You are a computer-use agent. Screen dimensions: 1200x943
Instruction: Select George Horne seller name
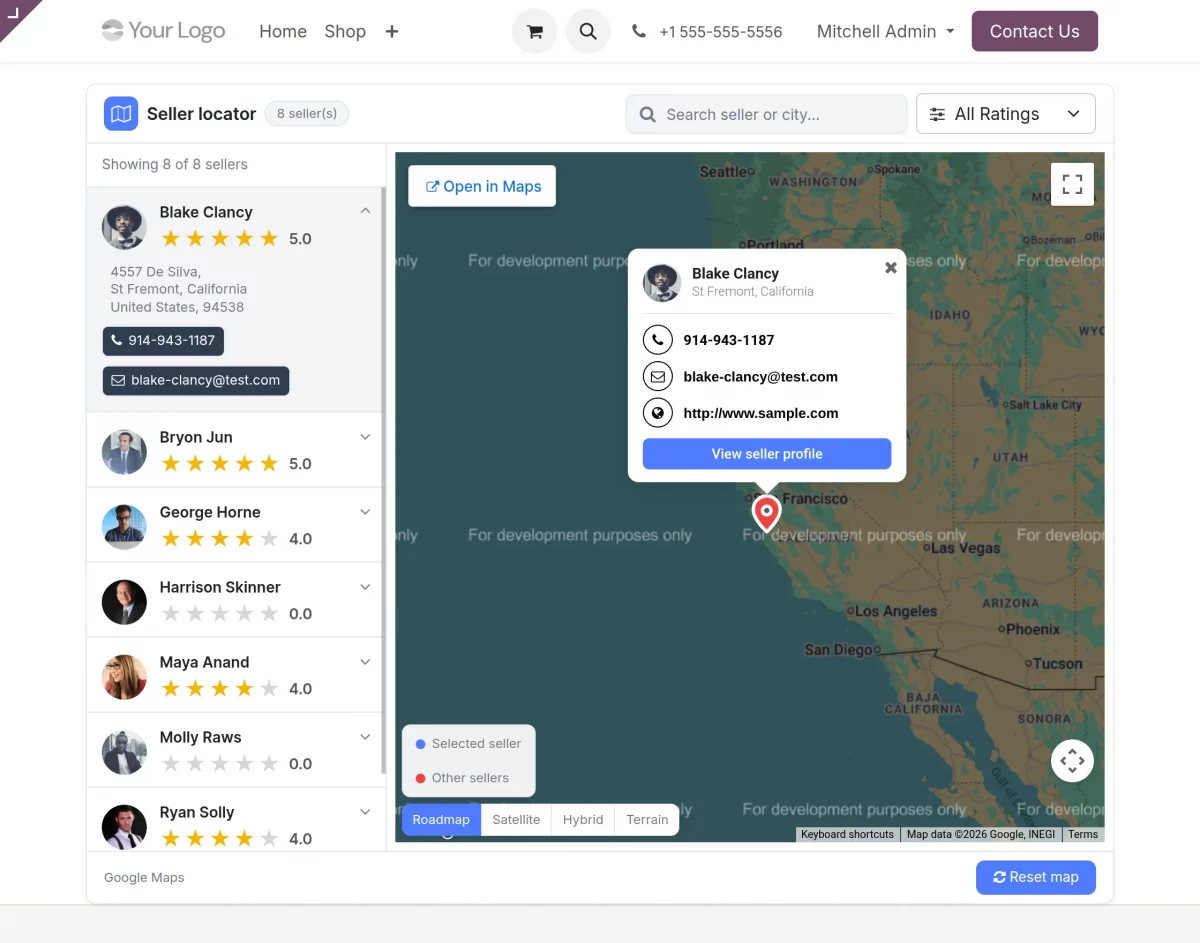click(210, 512)
